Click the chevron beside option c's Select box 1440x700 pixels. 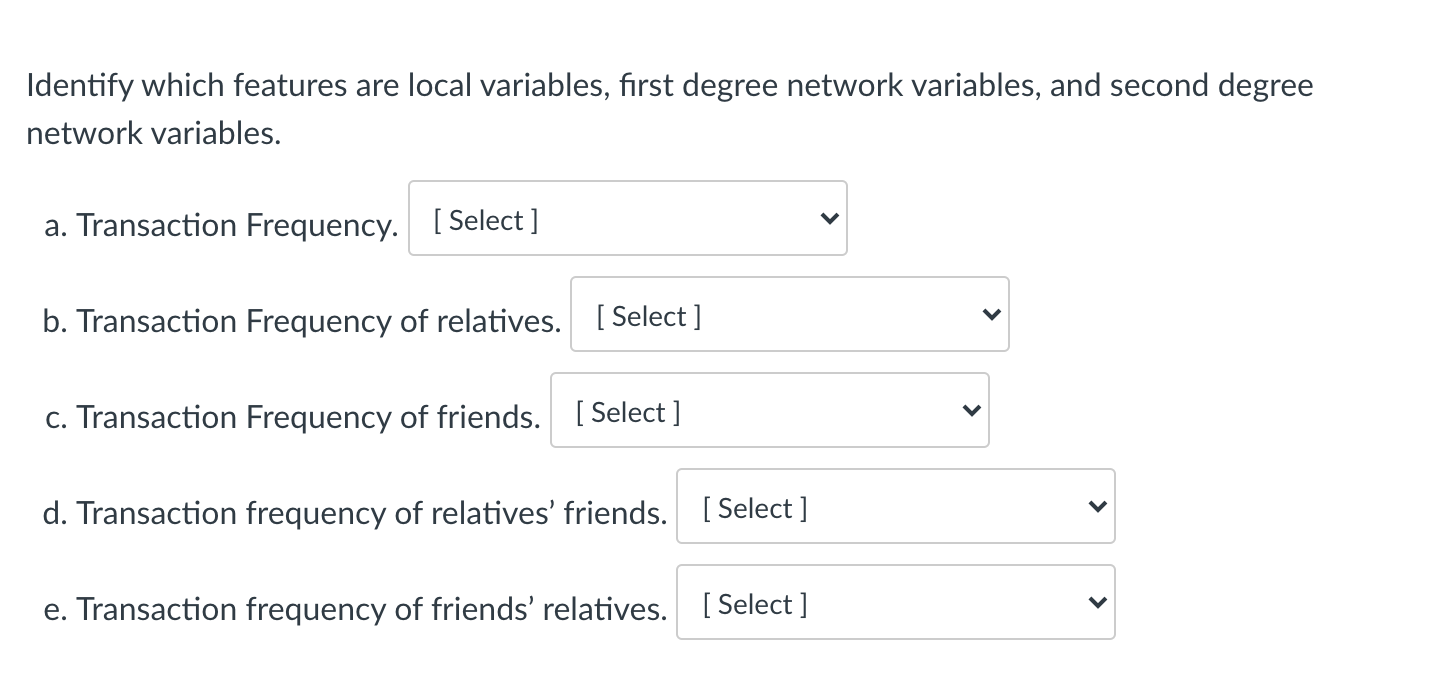(971, 410)
